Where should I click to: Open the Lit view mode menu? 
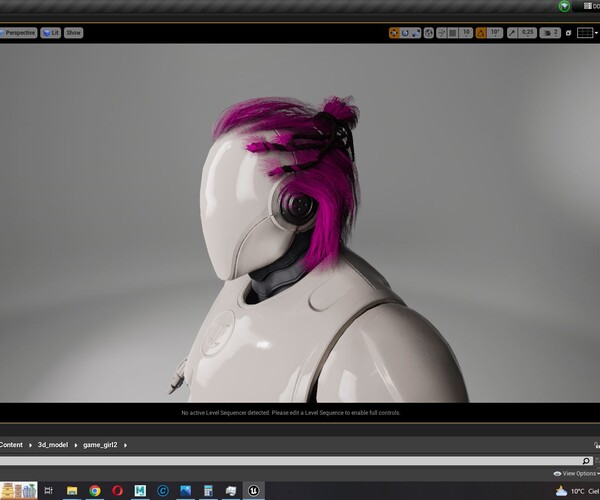coord(51,33)
